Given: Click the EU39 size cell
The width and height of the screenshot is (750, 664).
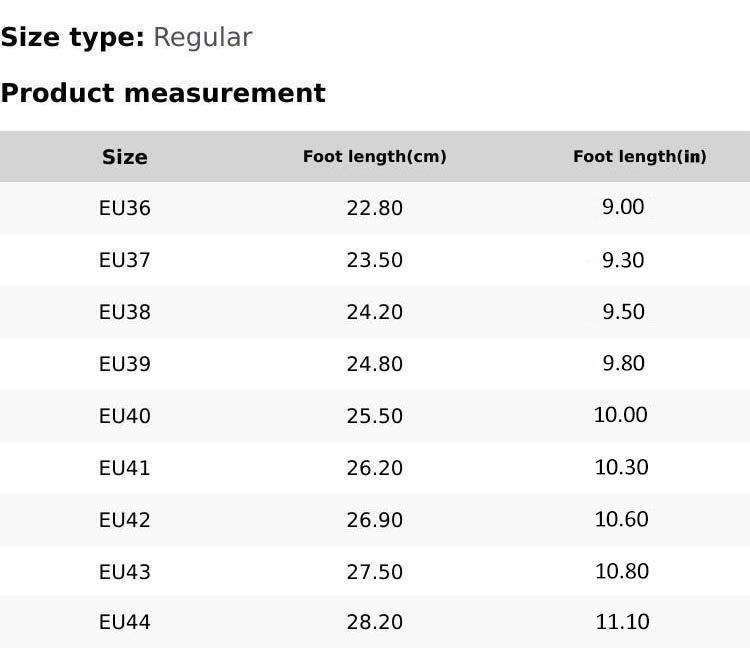Looking at the screenshot, I should coord(125,364).
